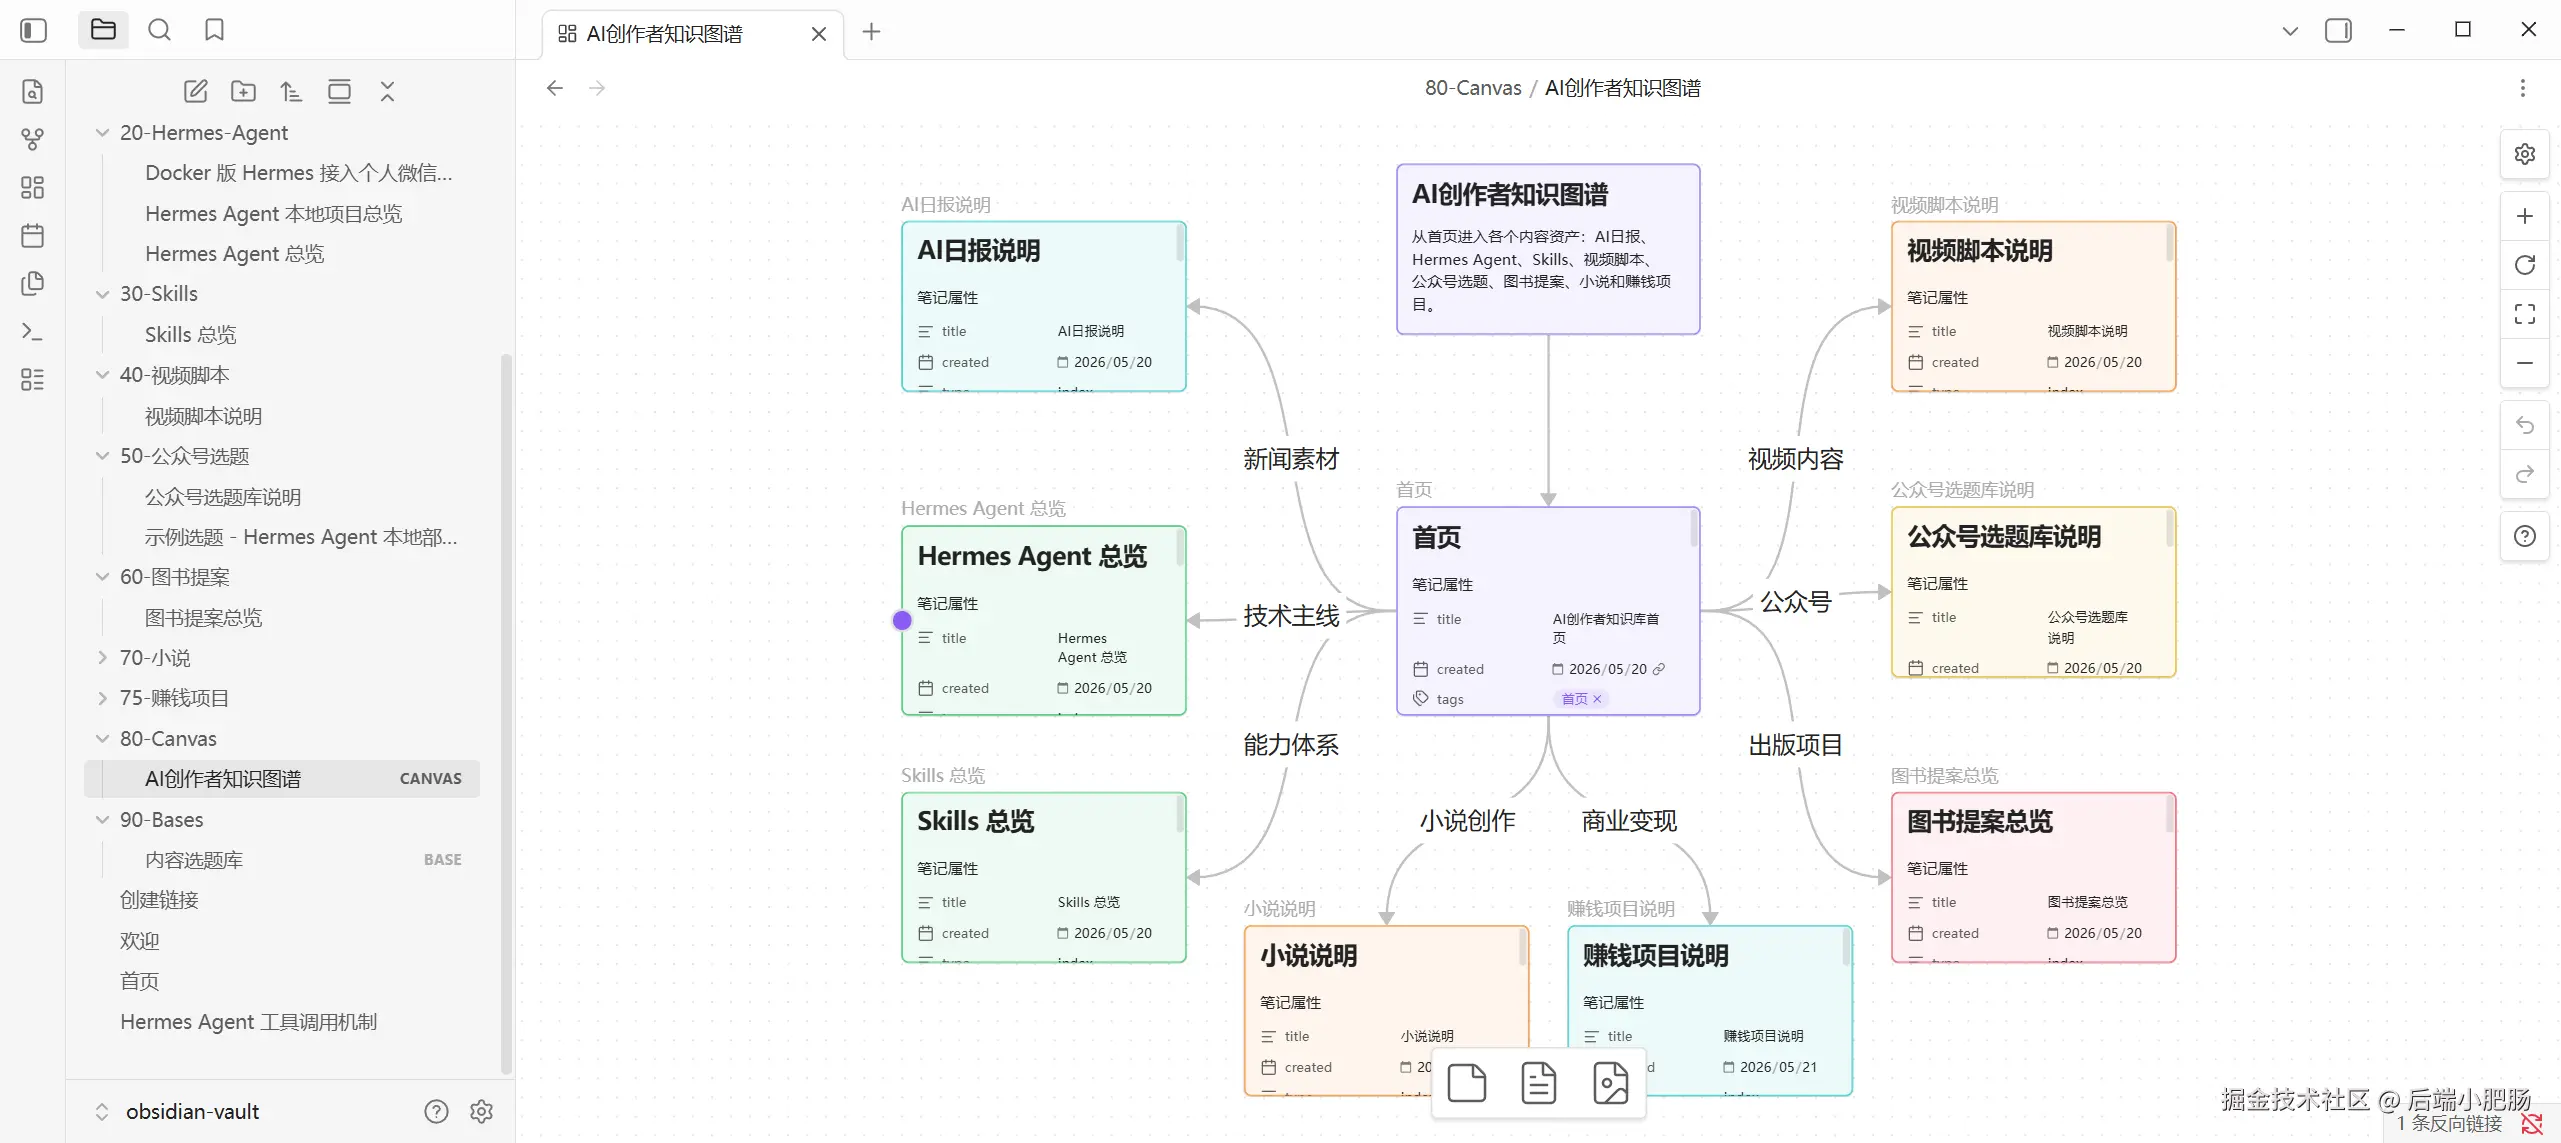Viewport: 2561px width, 1143px height.
Task: Zoom in on canvas
Action: coord(2524,216)
